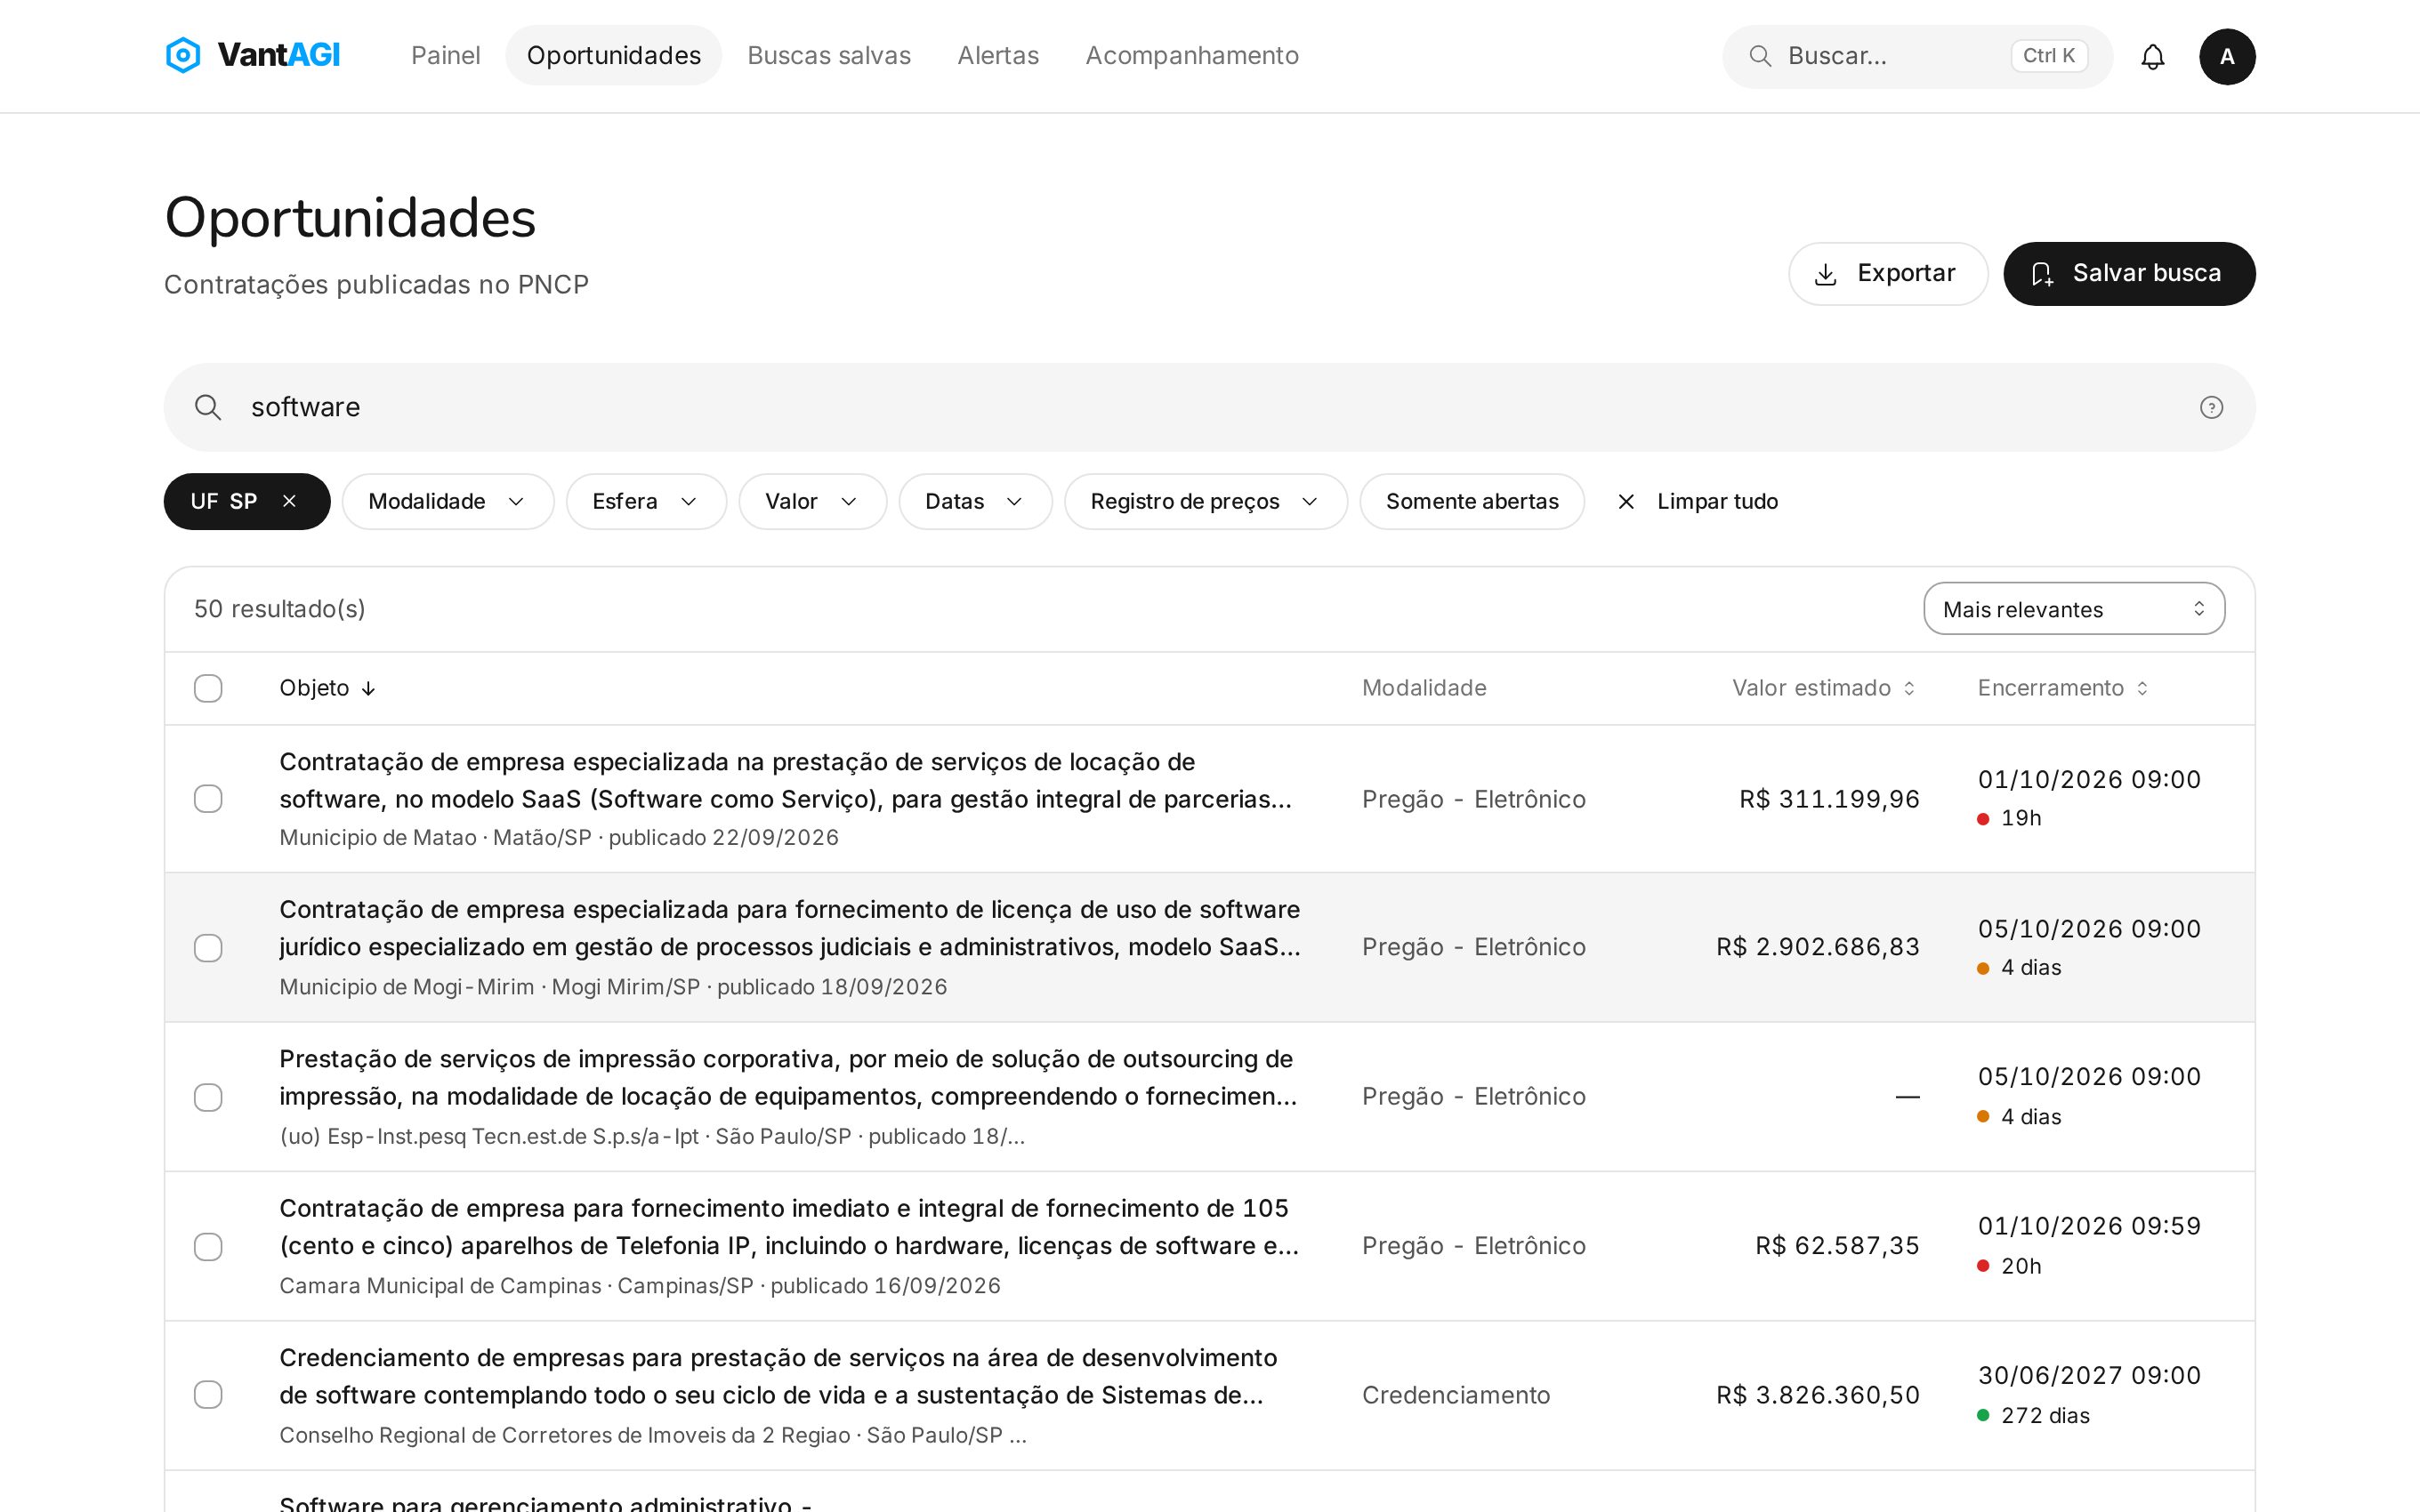
Task: Click Limpar tudo to clear filters
Action: (x=1698, y=501)
